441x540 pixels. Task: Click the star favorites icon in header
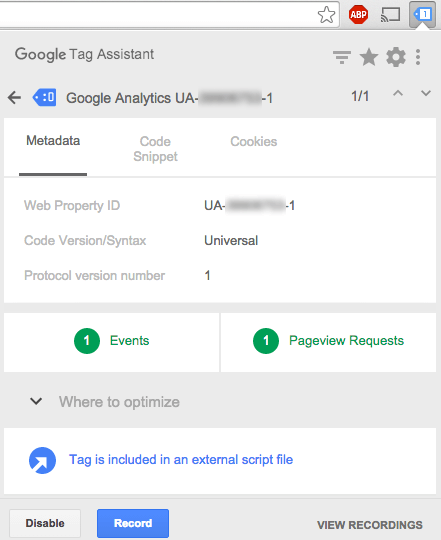(369, 57)
